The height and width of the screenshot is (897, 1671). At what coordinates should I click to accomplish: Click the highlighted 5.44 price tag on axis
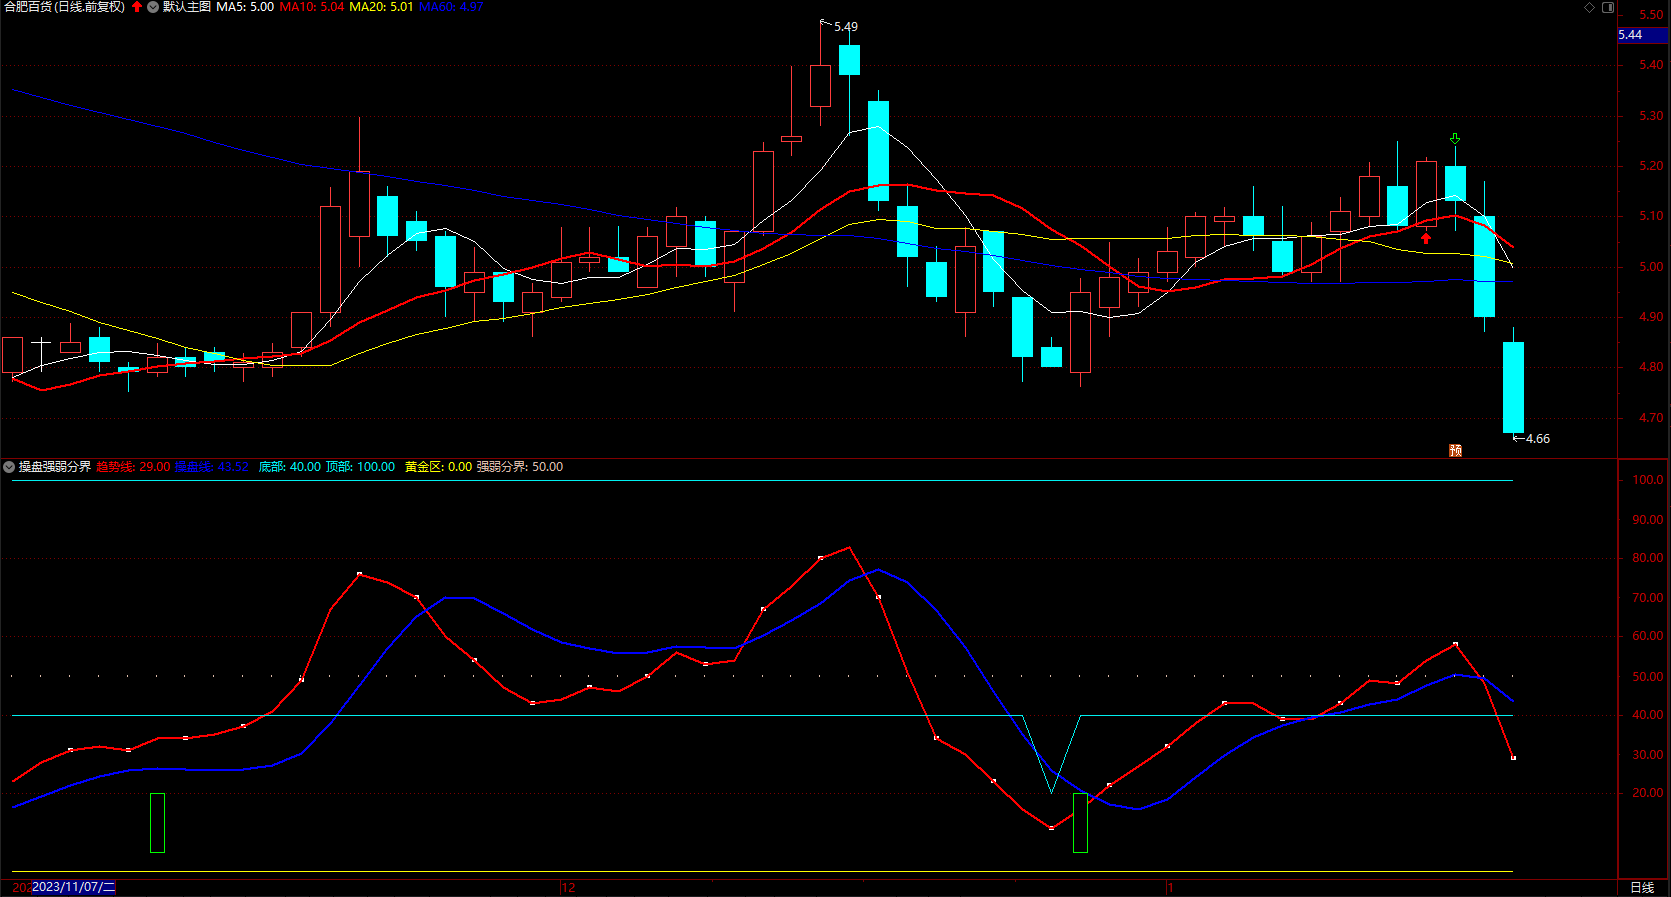point(1642,35)
